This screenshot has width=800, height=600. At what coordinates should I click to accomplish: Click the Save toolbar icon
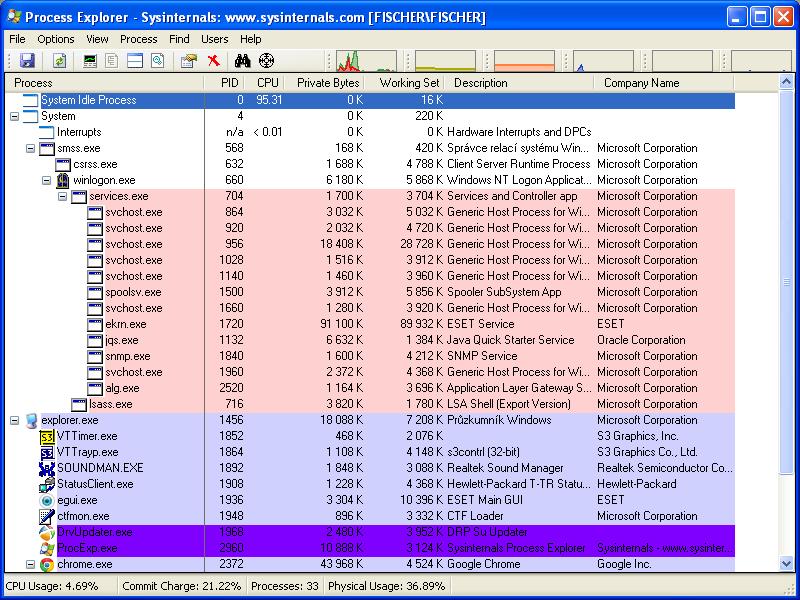click(27, 61)
